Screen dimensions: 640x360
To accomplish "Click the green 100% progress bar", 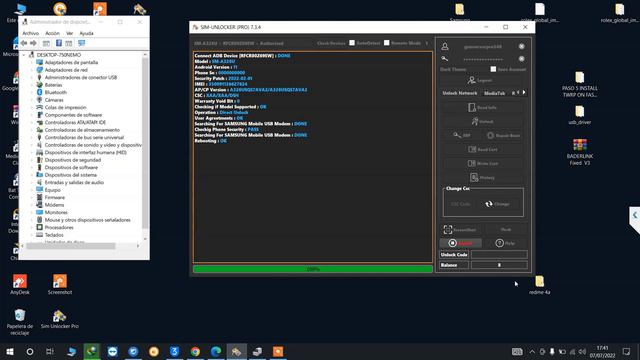I will tap(313, 269).
